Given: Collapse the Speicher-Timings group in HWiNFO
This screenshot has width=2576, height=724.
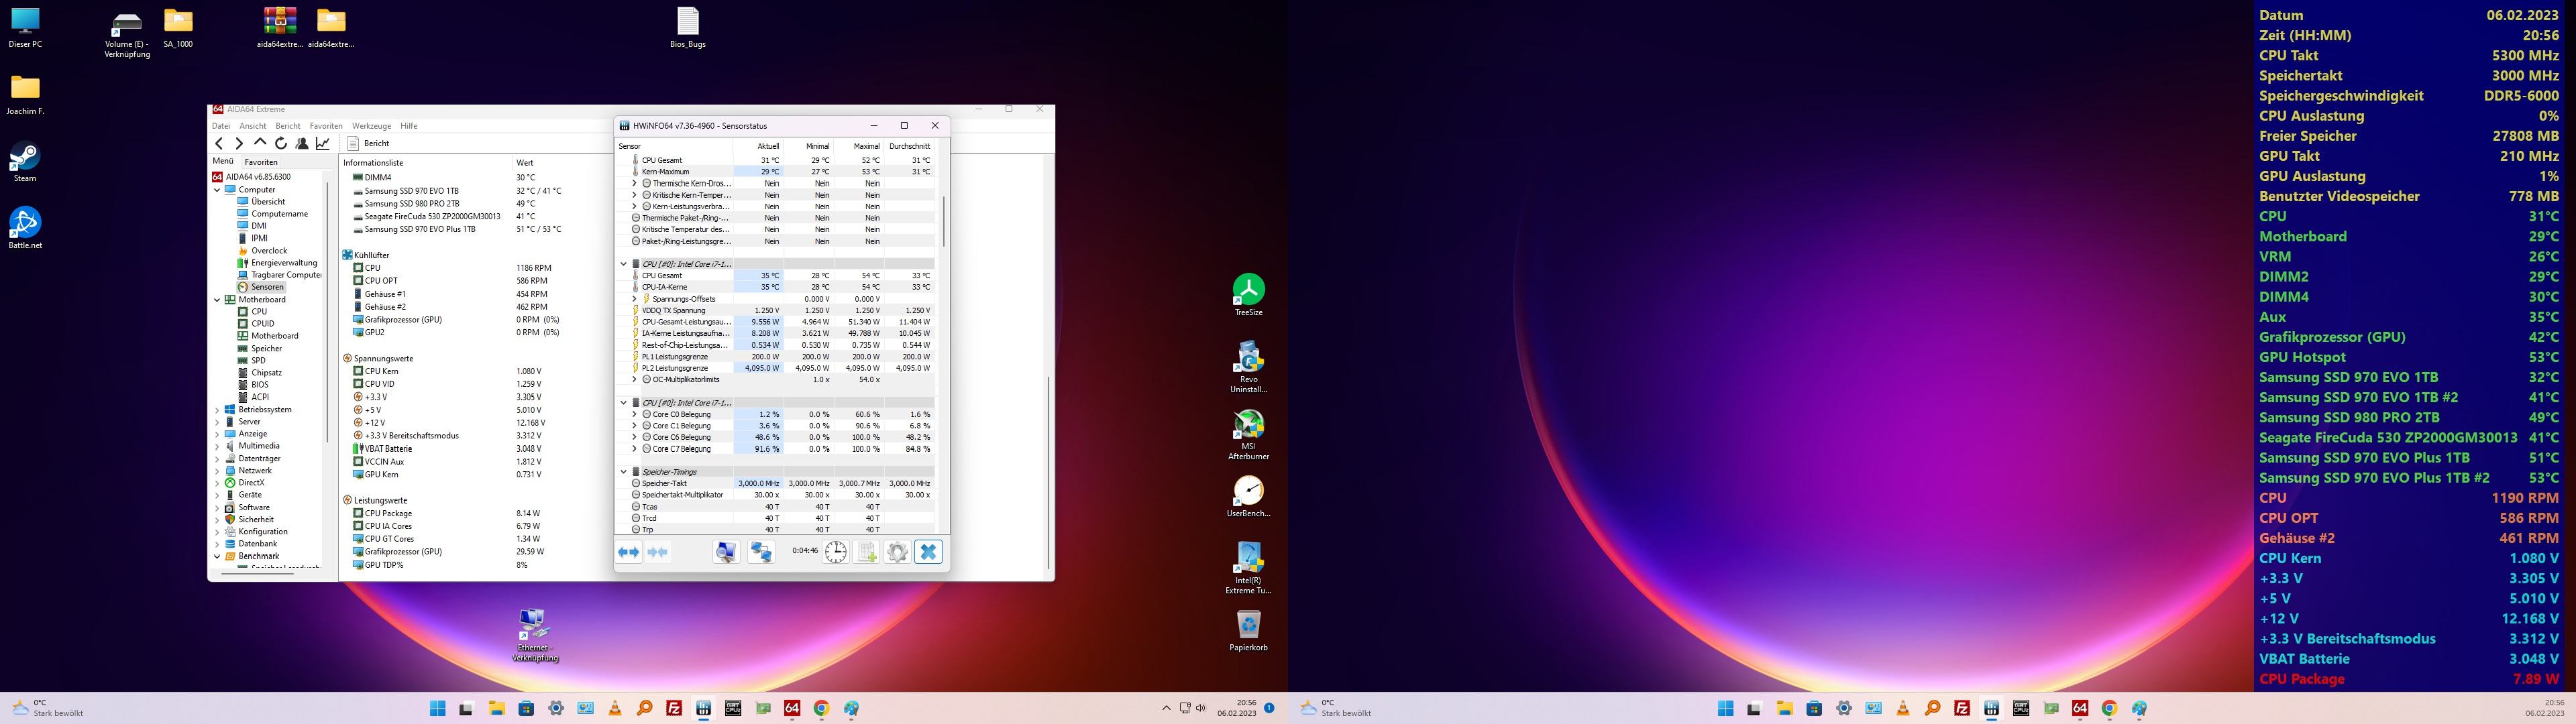Looking at the screenshot, I should point(623,472).
